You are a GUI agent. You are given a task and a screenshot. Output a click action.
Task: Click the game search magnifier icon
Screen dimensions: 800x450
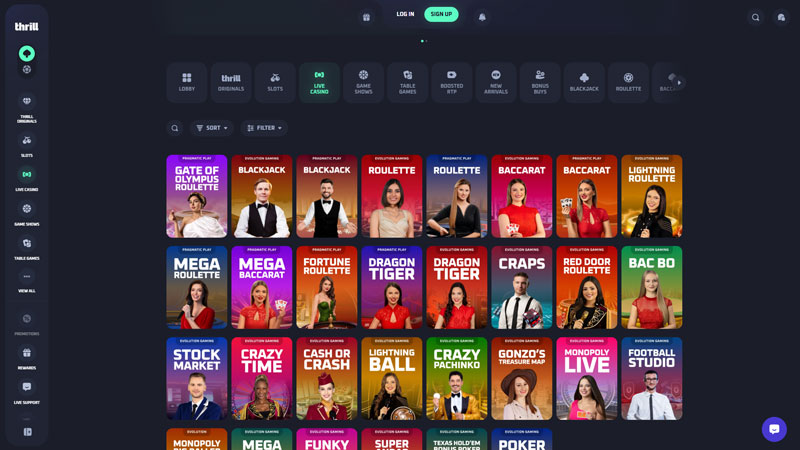[x=174, y=128]
